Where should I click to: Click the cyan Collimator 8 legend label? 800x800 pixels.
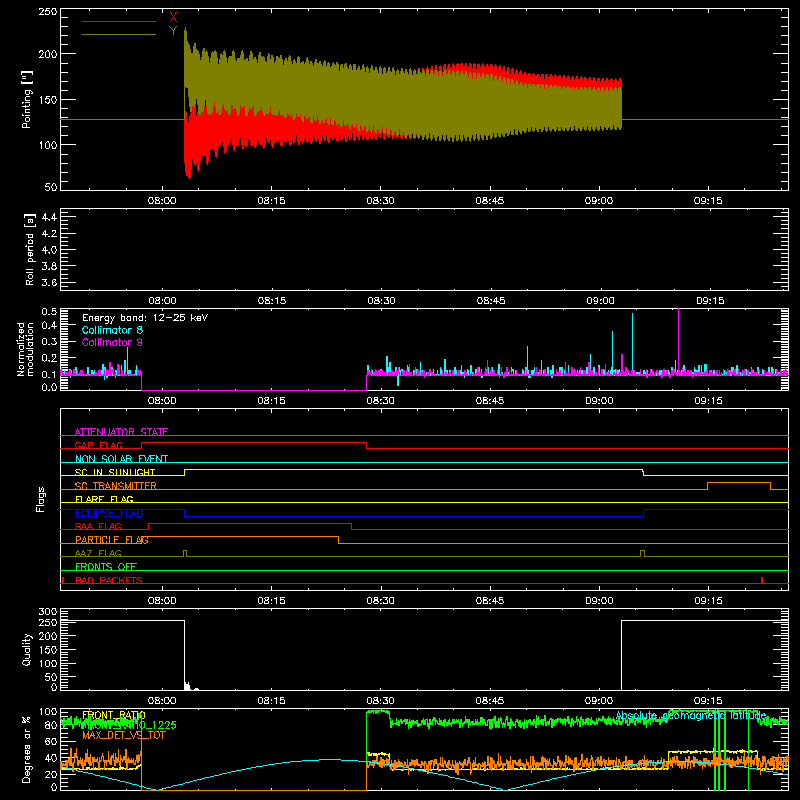tap(112, 330)
